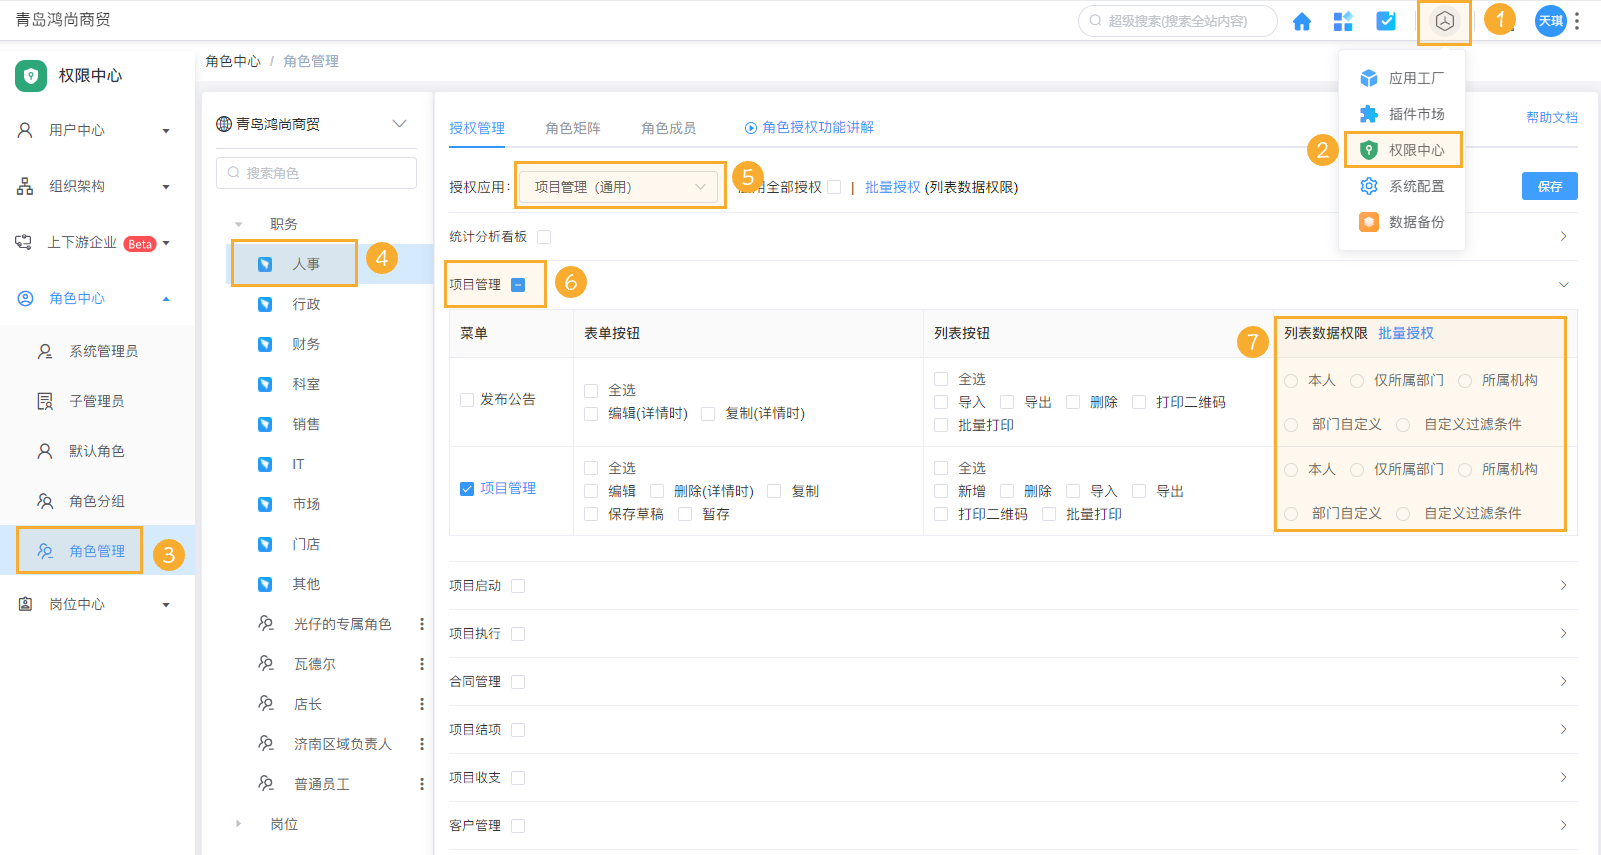Check the 发布公告 menu checkbox
The width and height of the screenshot is (1601, 855).
[x=467, y=400]
